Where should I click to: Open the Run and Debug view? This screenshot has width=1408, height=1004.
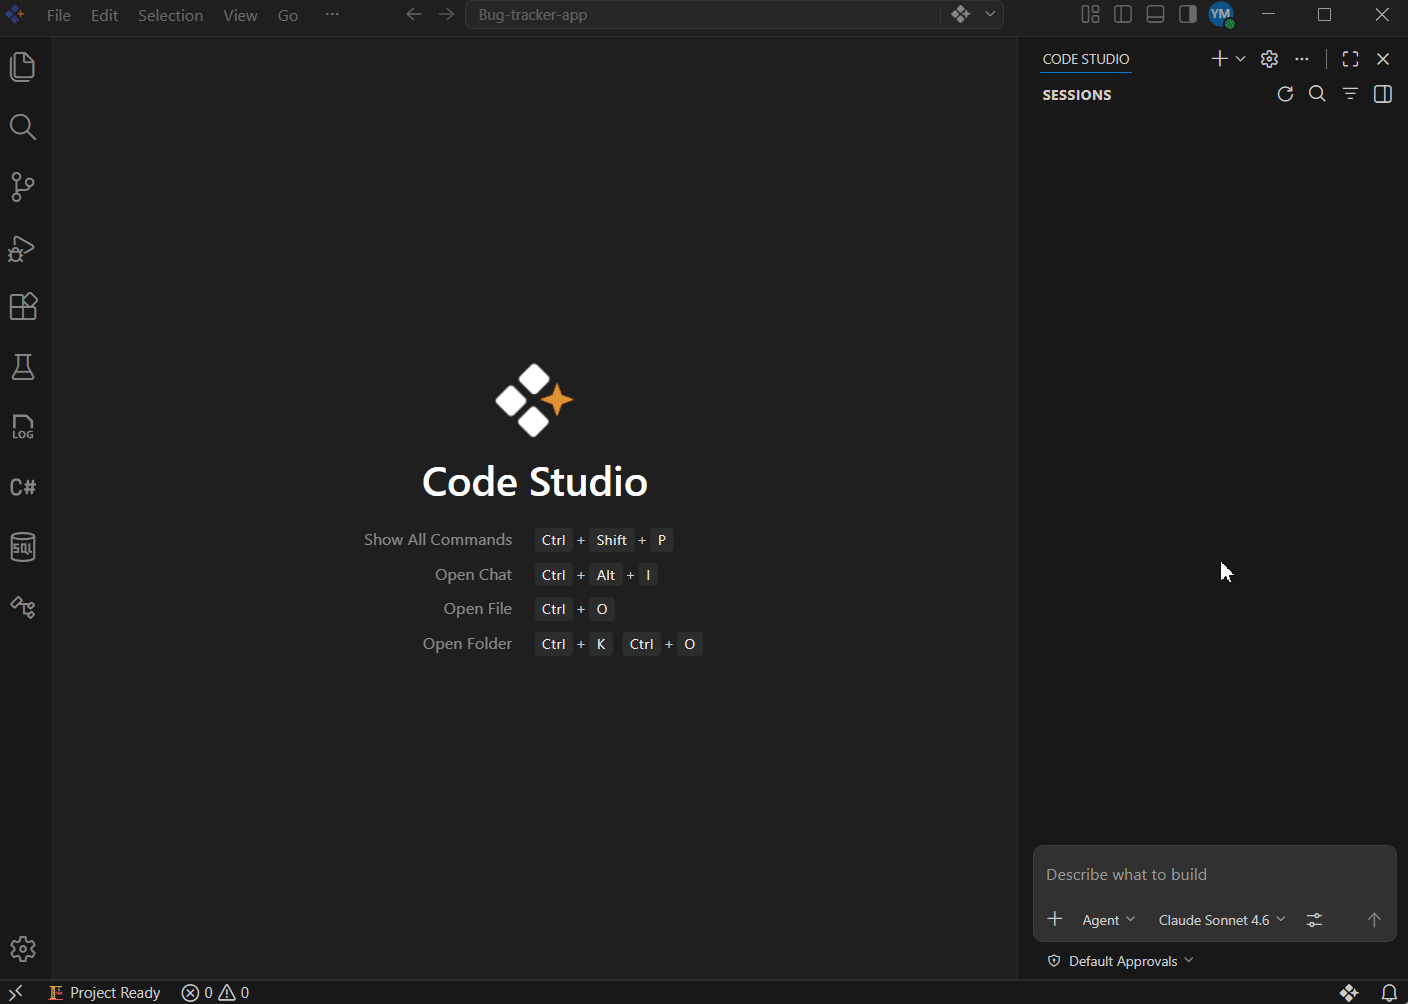pos(23,247)
